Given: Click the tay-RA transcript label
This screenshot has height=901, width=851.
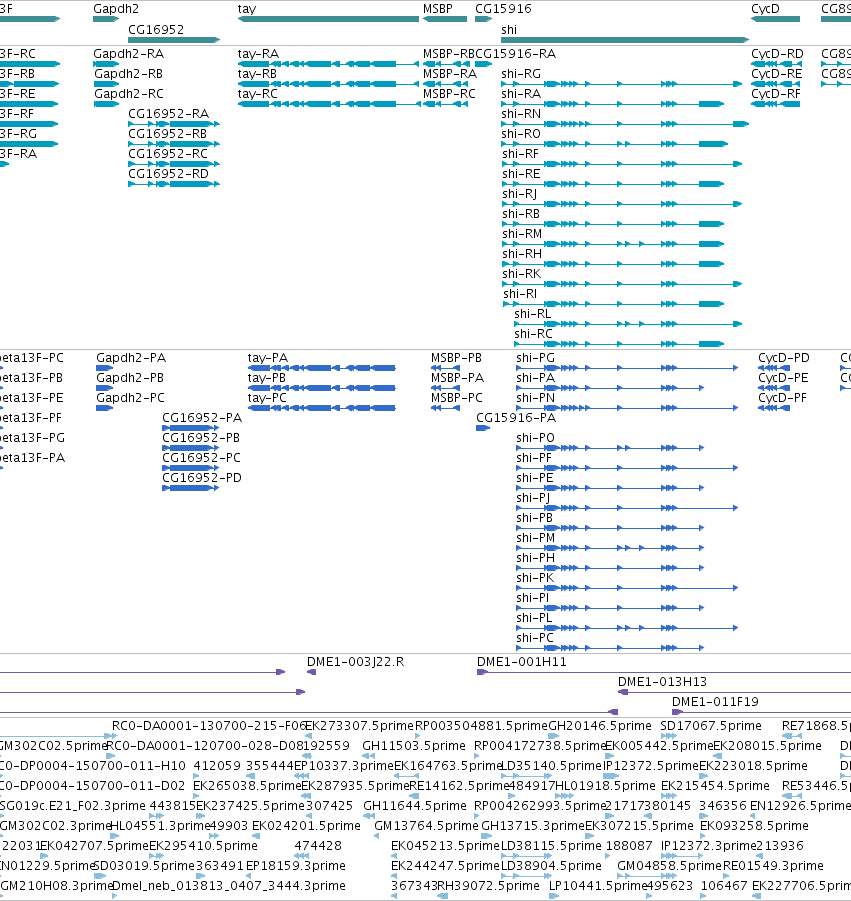Looking at the screenshot, I should coord(258,53).
